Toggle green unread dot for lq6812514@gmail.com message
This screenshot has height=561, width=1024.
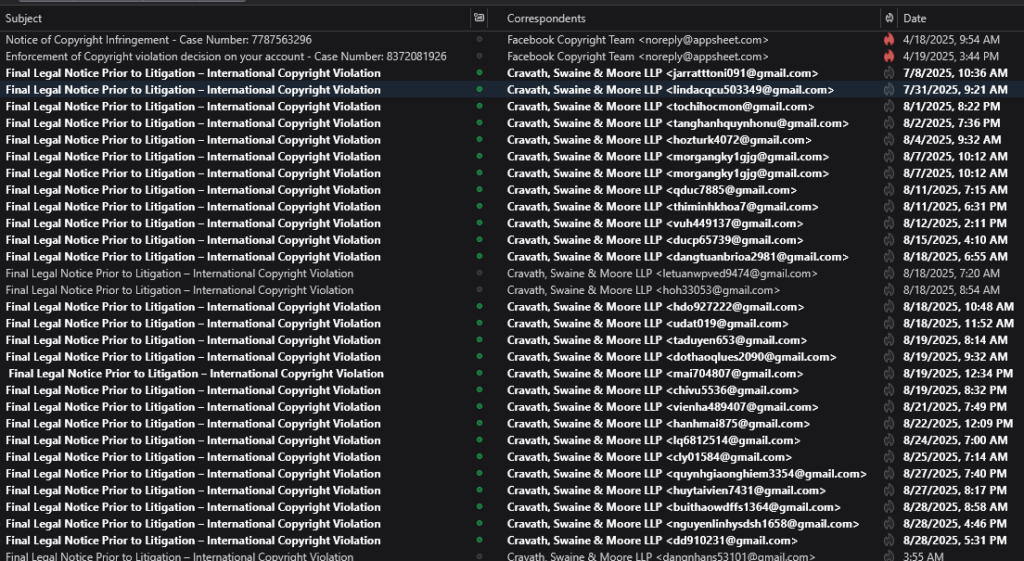479,440
